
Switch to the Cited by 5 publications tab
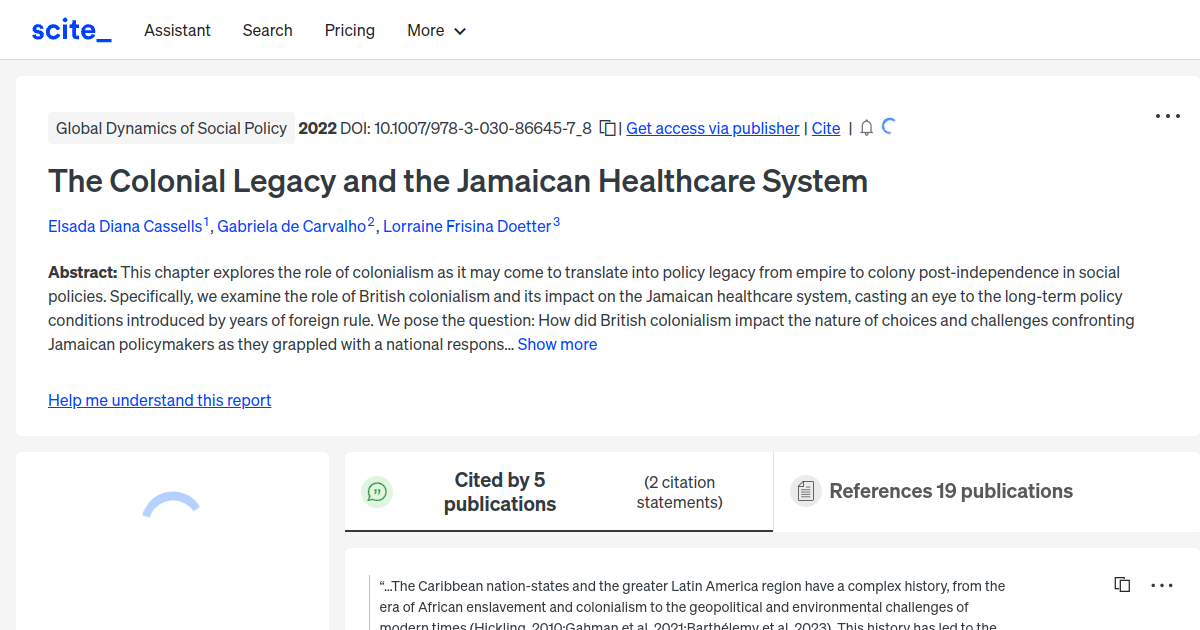point(500,491)
